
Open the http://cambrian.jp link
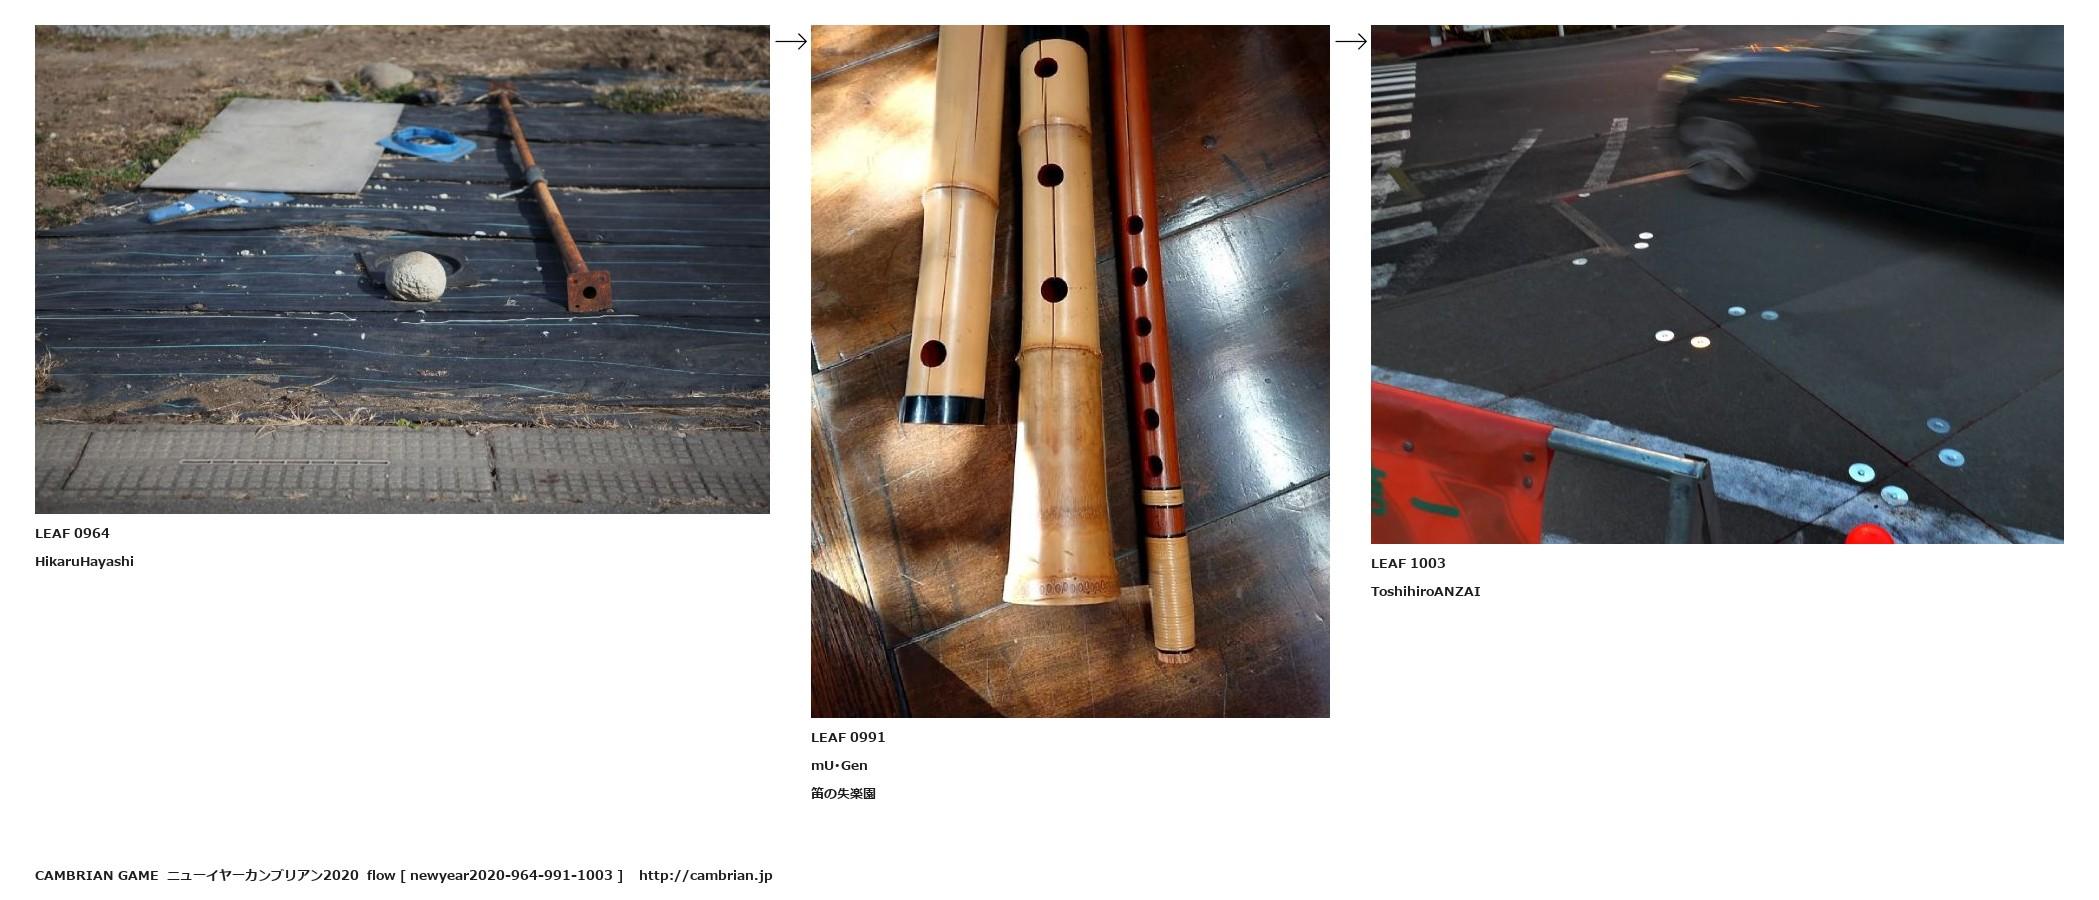tap(705, 875)
